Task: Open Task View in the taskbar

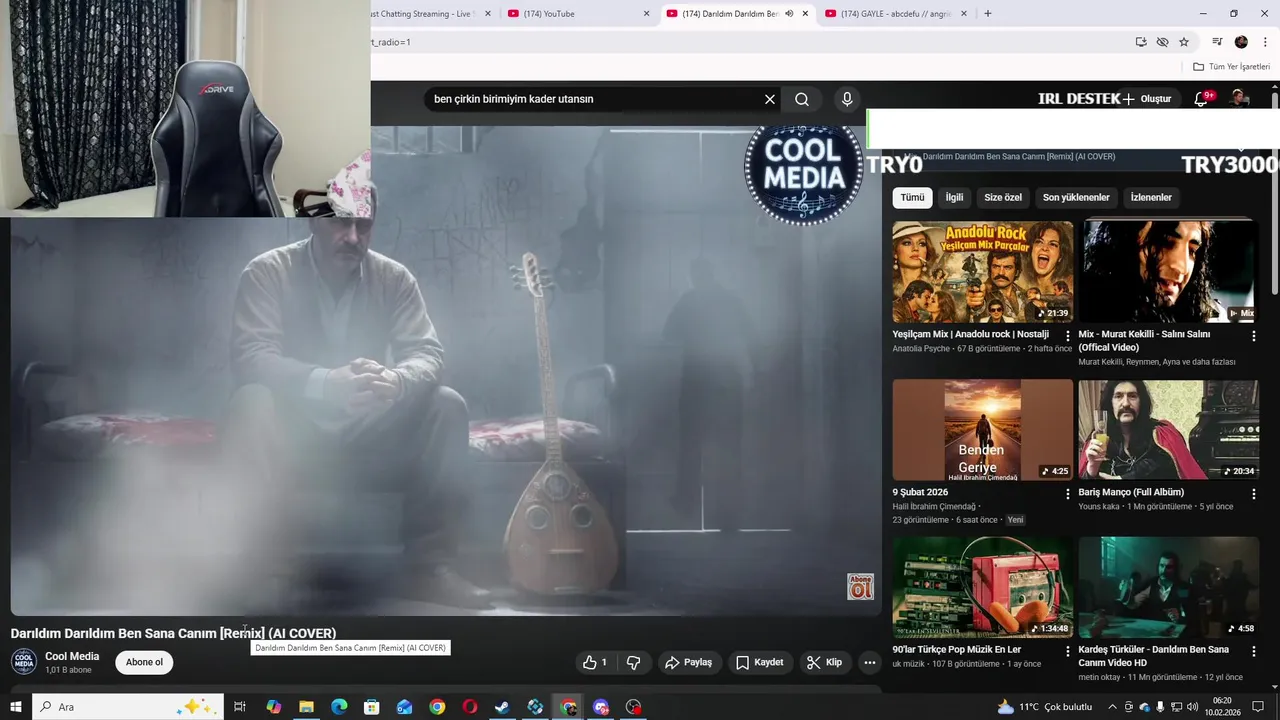Action: tap(240, 707)
